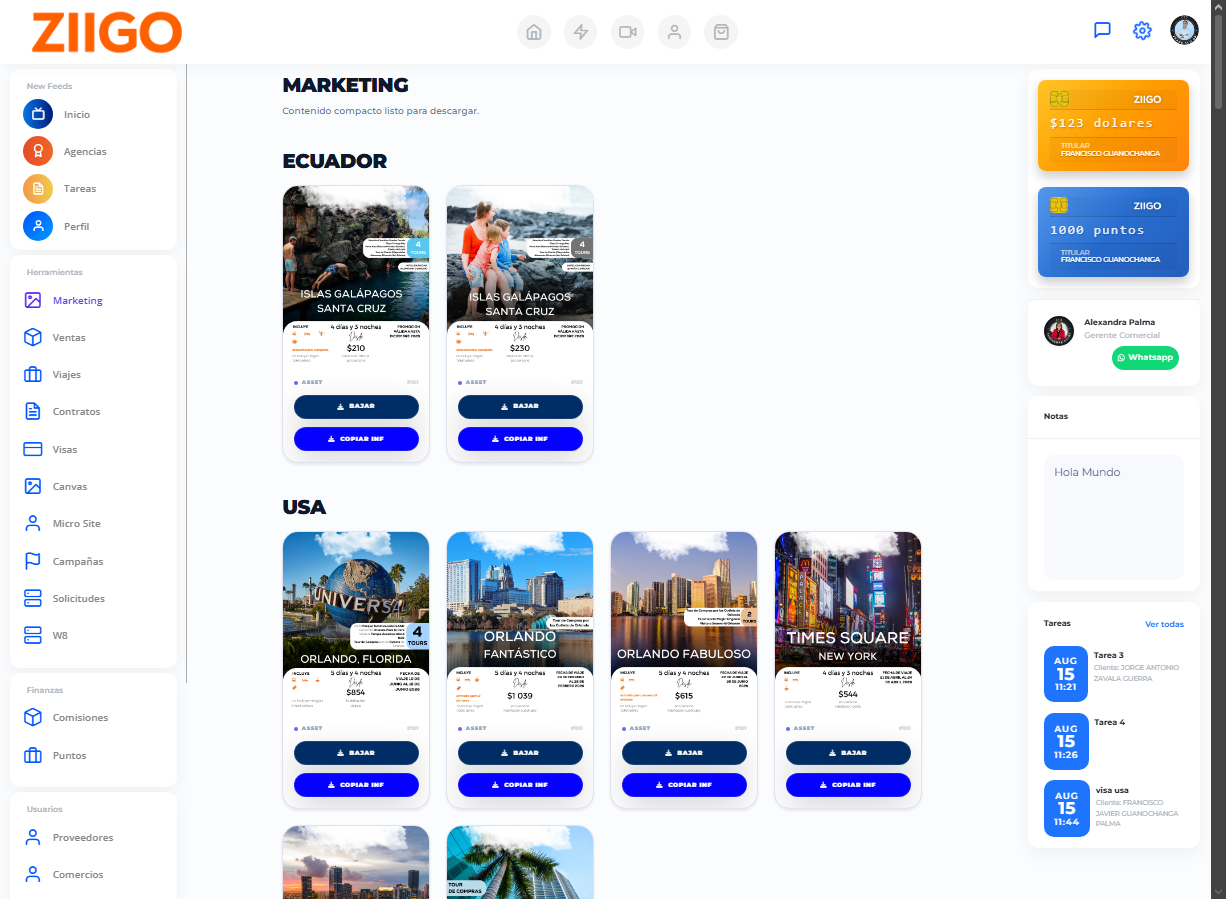Open Comisiones under Finanzas
The image size is (1226, 899).
(80, 718)
